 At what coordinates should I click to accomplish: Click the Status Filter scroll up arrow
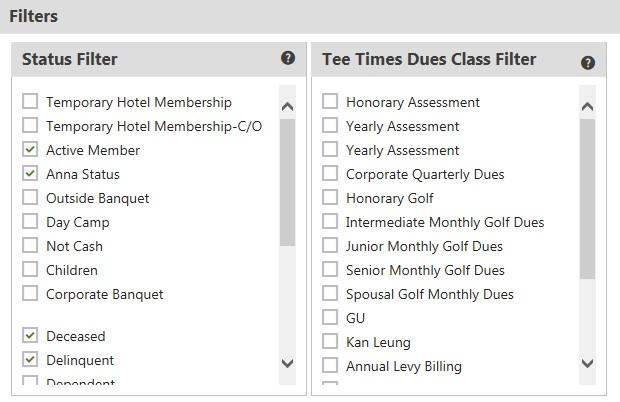pyautogui.click(x=287, y=106)
